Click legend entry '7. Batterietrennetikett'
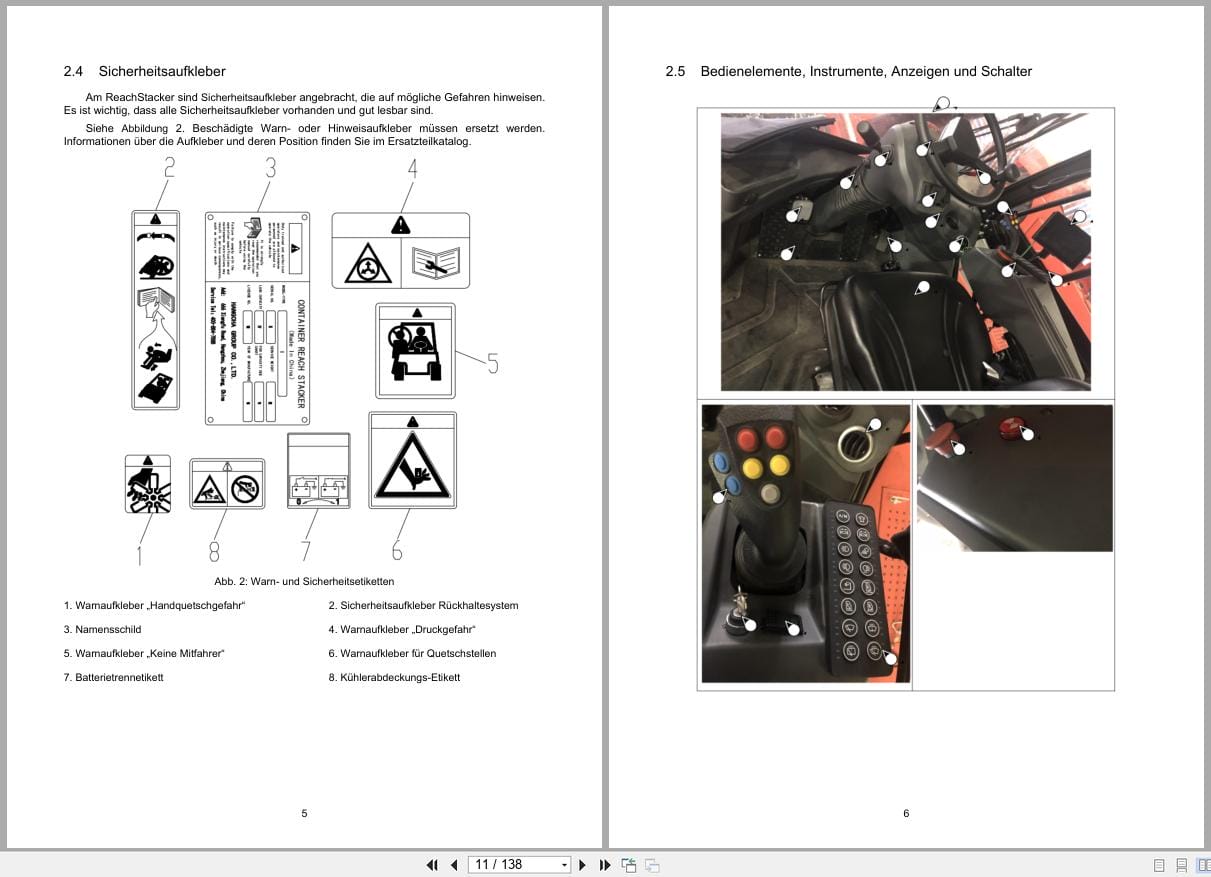Screen dimensions: 1211x877 pos(113,677)
